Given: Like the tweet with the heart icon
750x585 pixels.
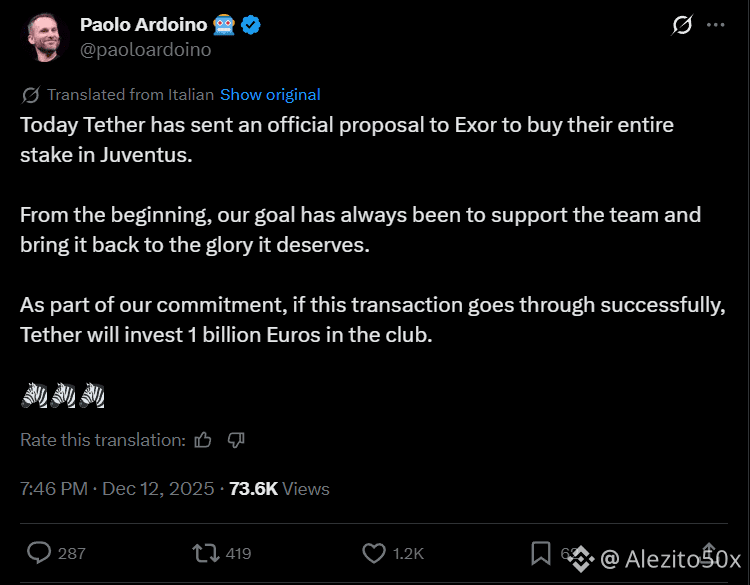Looking at the screenshot, I should [x=374, y=553].
